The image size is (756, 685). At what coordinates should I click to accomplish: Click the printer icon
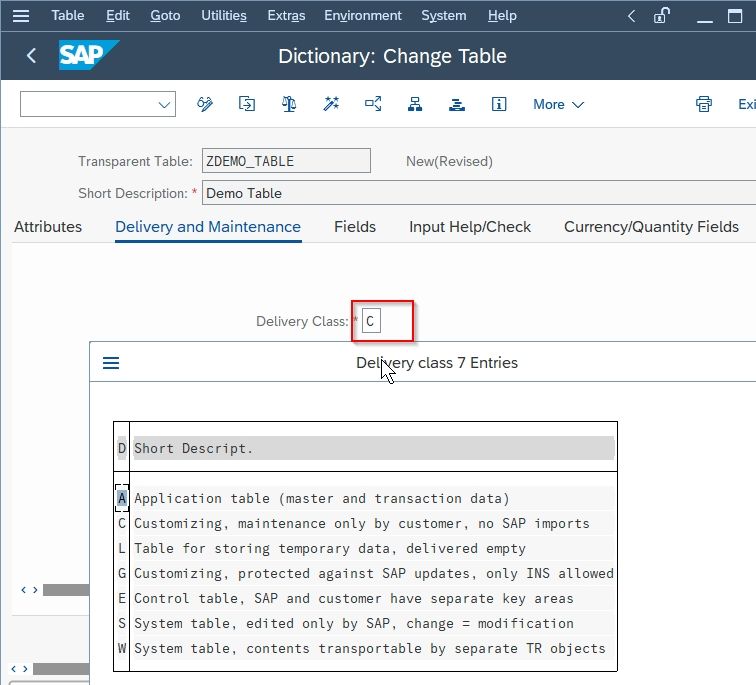pyautogui.click(x=703, y=104)
